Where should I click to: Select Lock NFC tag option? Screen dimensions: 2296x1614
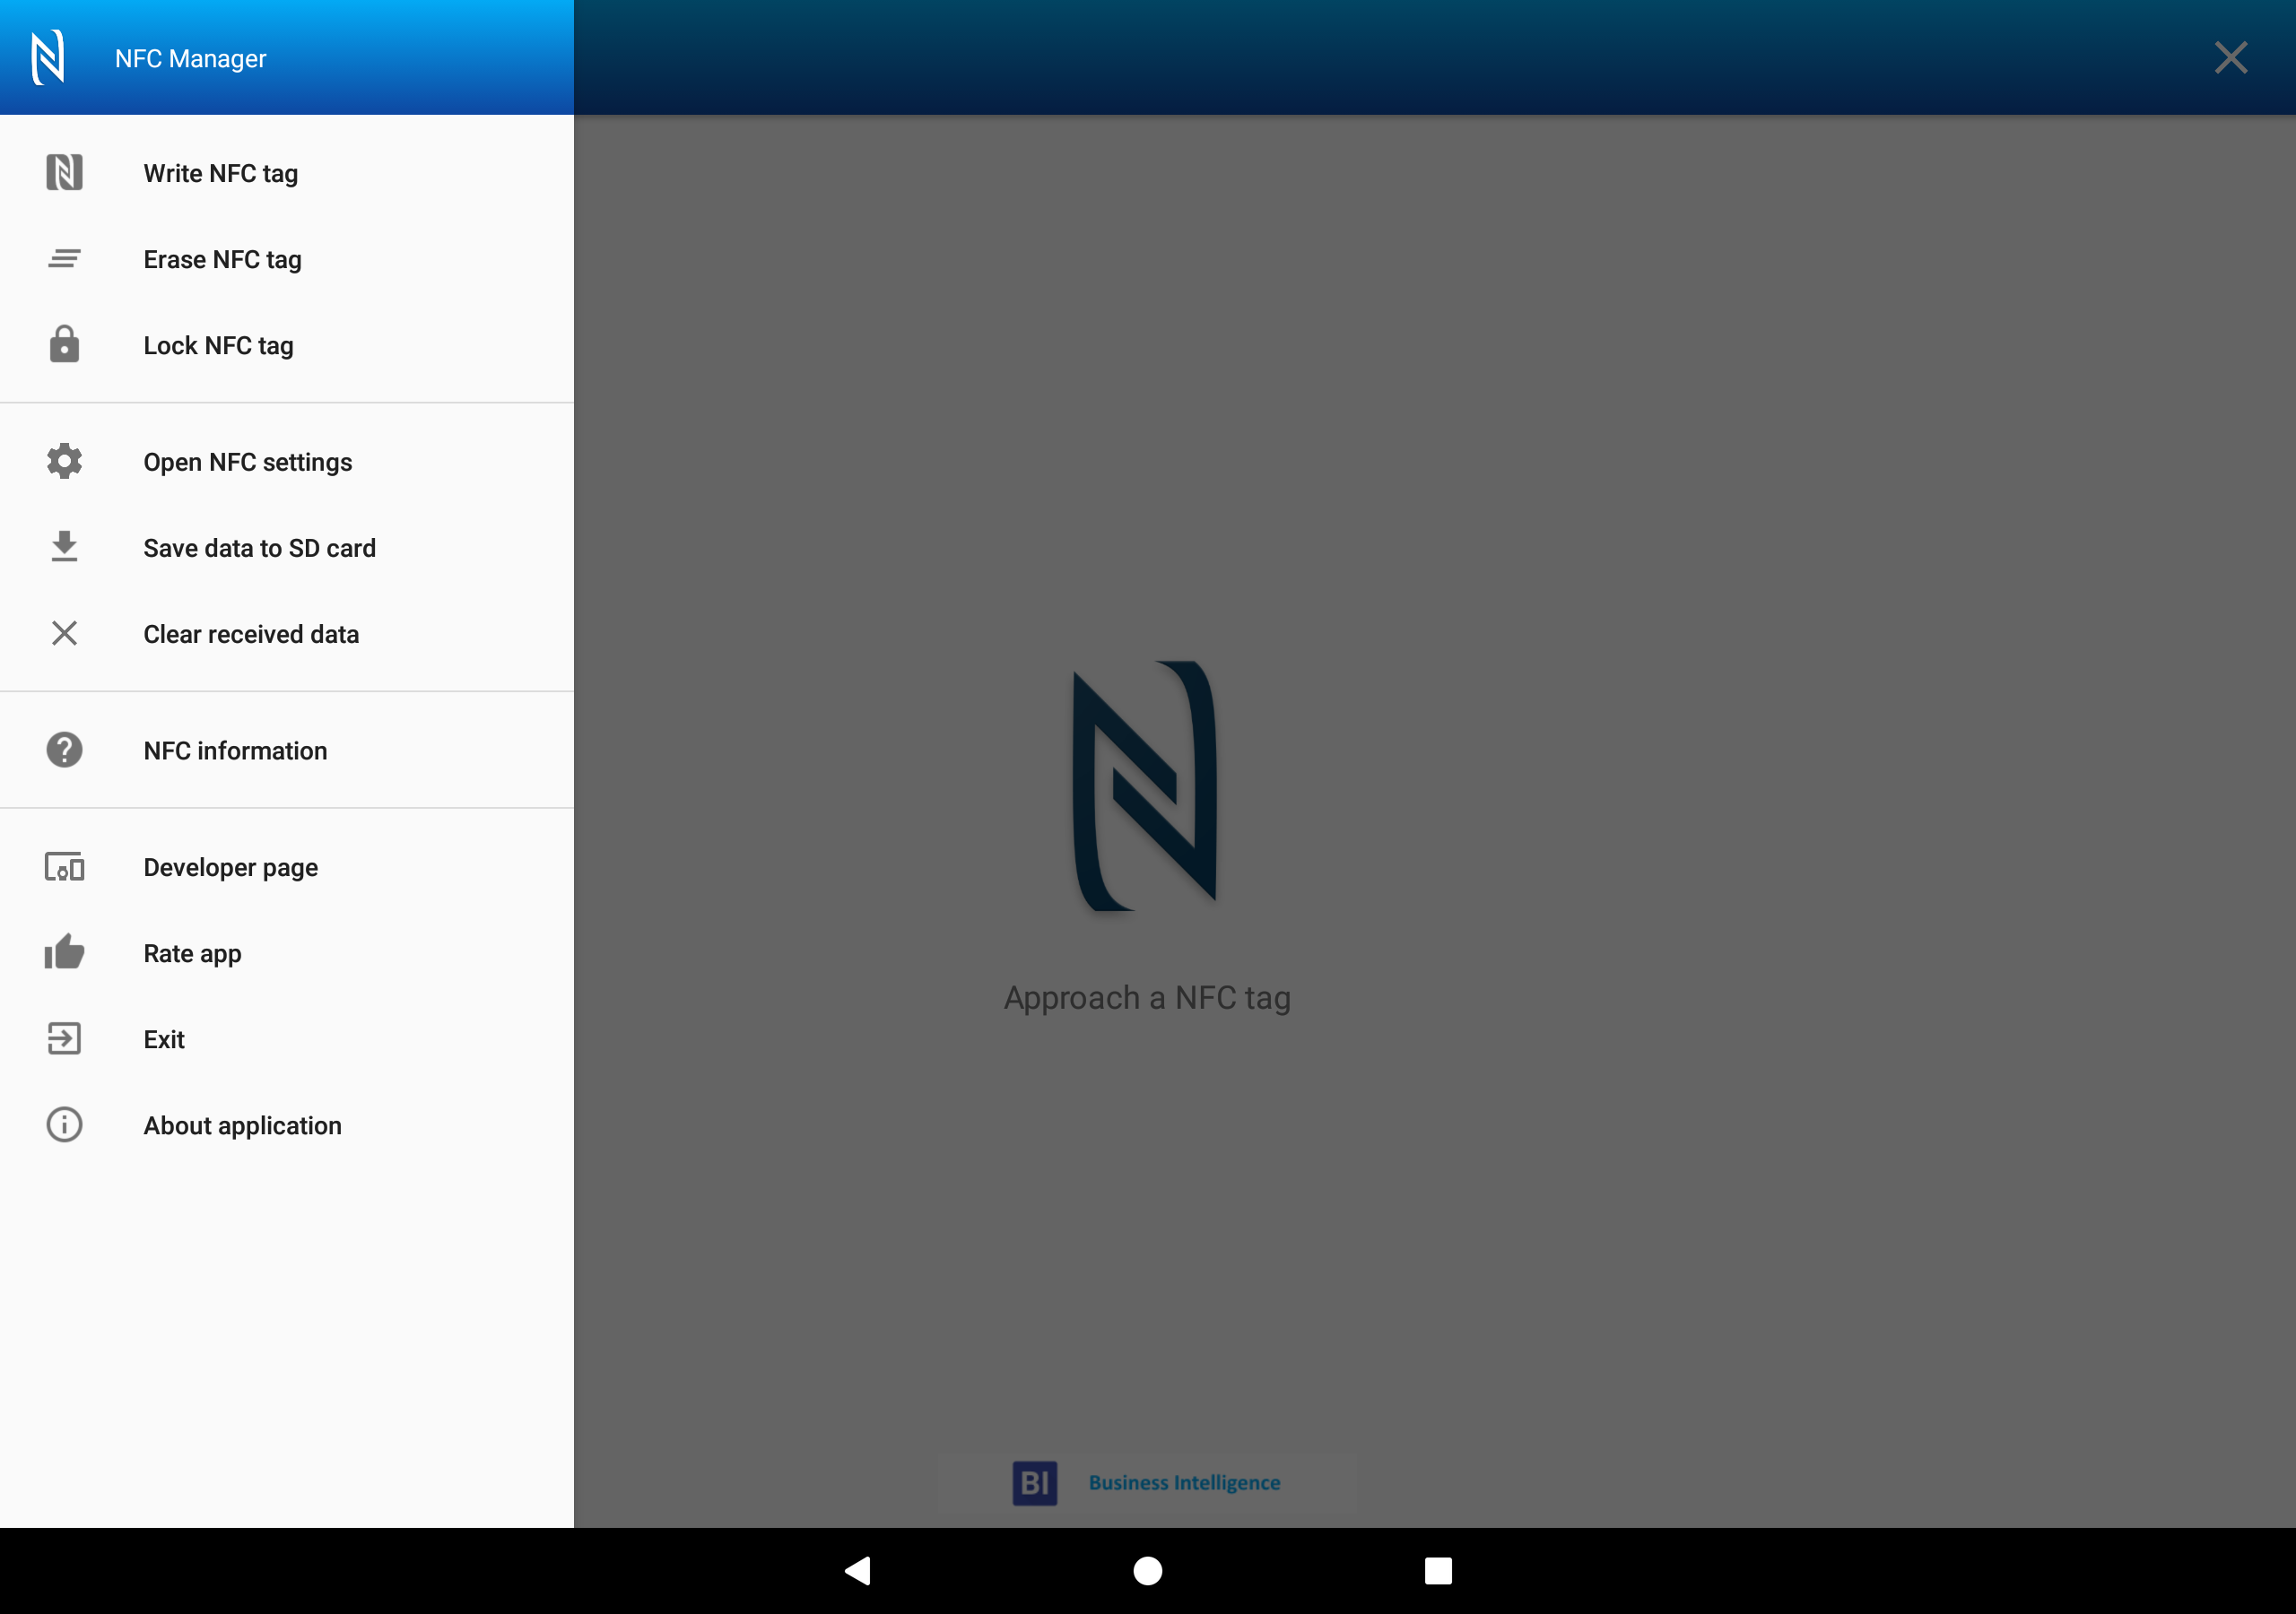(x=287, y=345)
